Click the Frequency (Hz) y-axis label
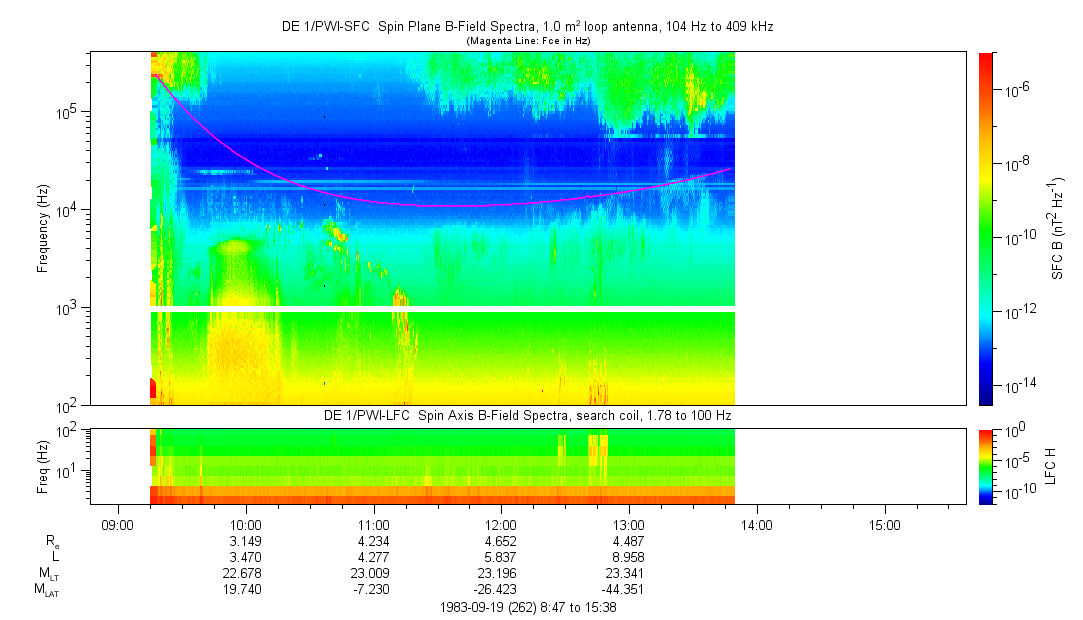This screenshot has height=620, width=1083. [43, 228]
